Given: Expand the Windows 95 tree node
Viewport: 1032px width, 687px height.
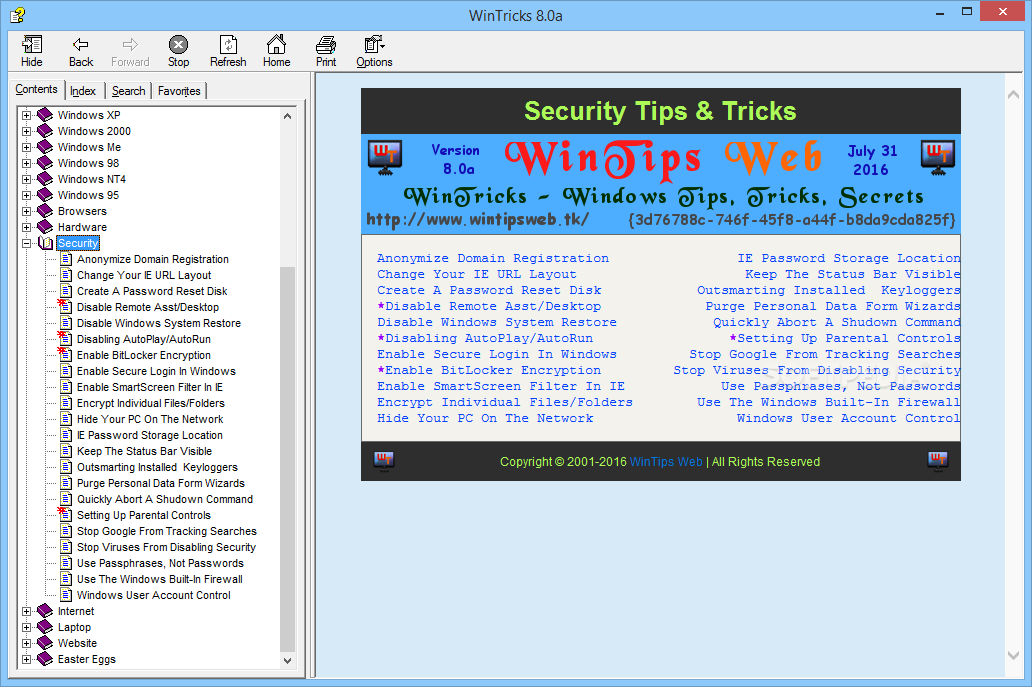Looking at the screenshot, I should [x=26, y=195].
